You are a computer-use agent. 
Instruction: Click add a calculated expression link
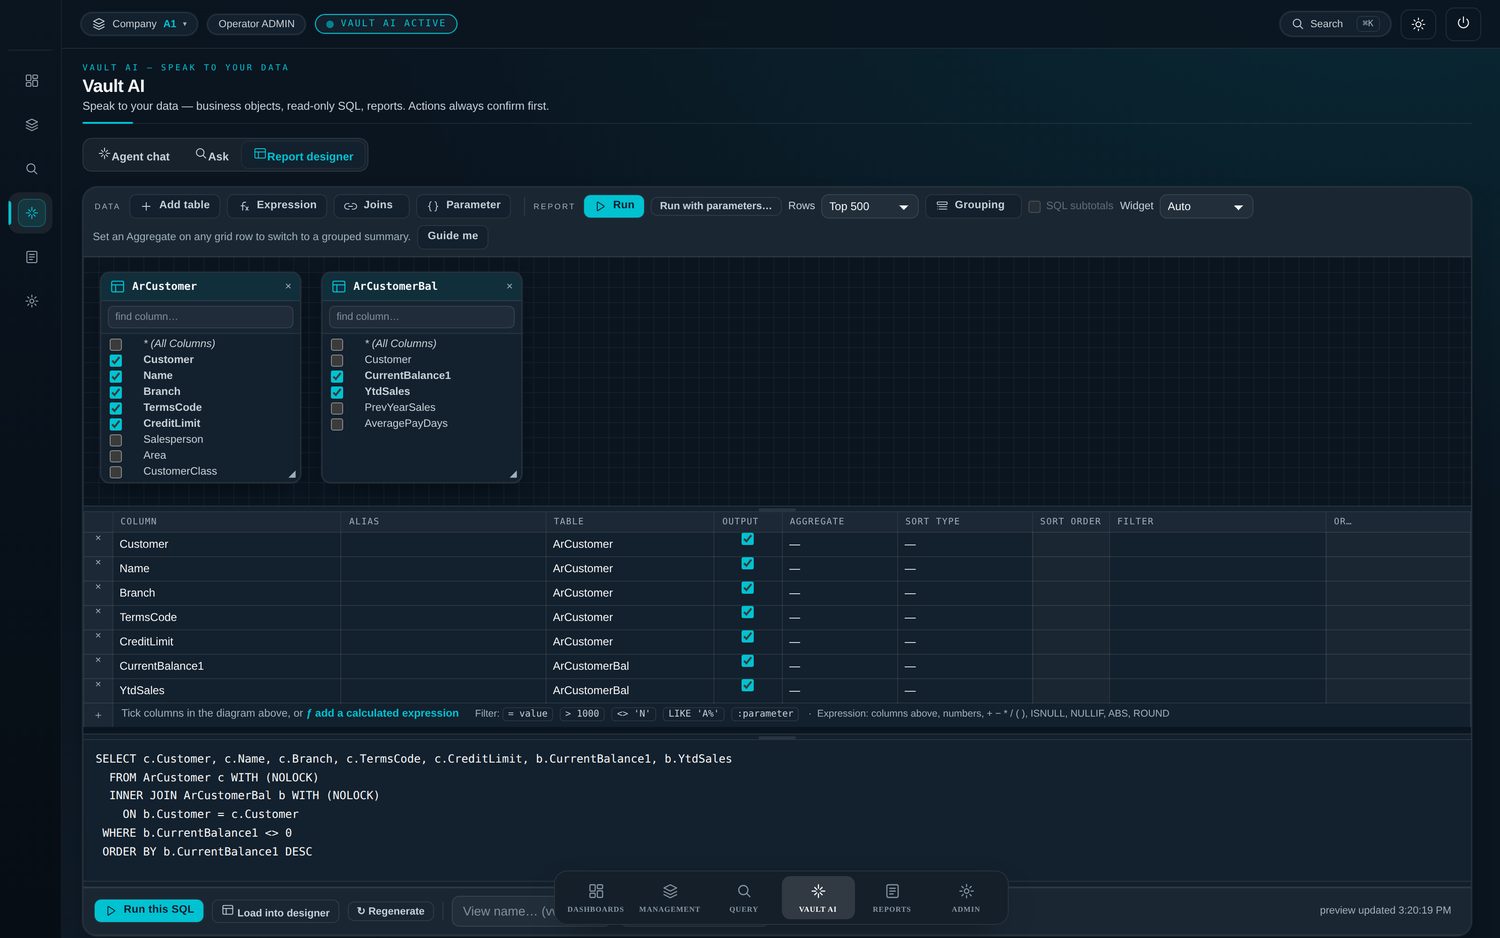point(383,714)
